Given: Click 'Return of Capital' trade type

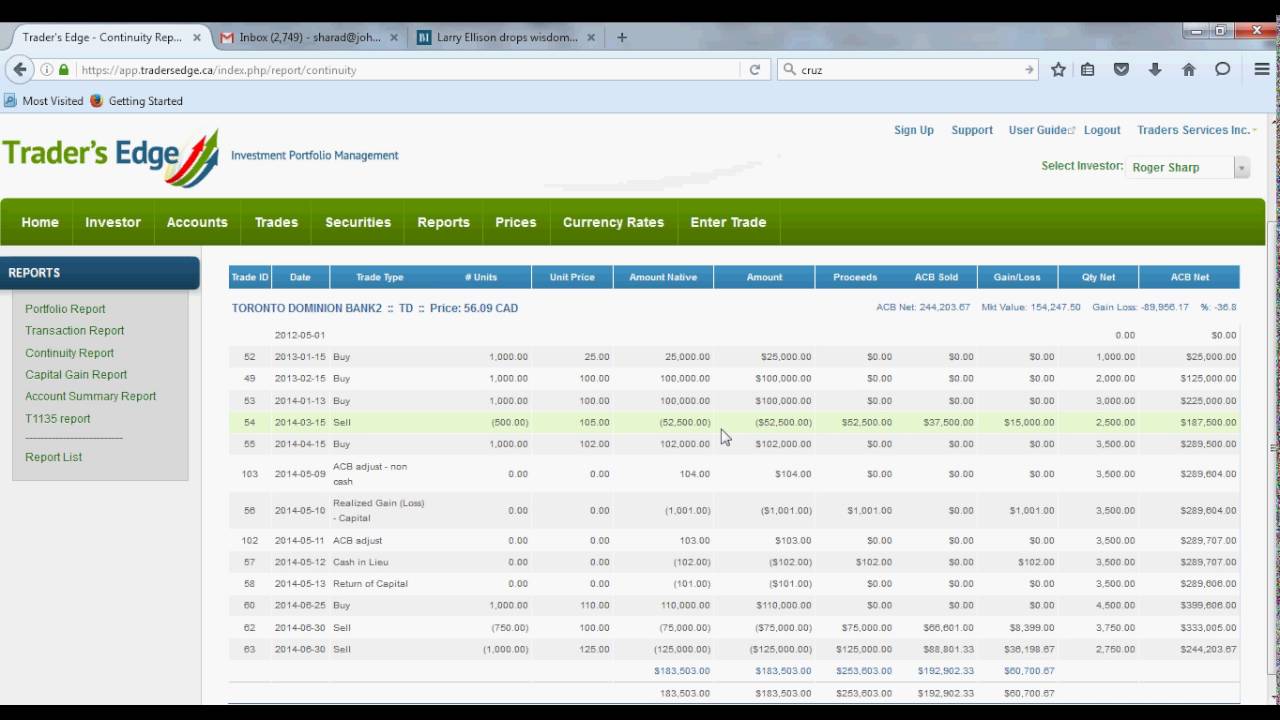Looking at the screenshot, I should click(370, 584).
